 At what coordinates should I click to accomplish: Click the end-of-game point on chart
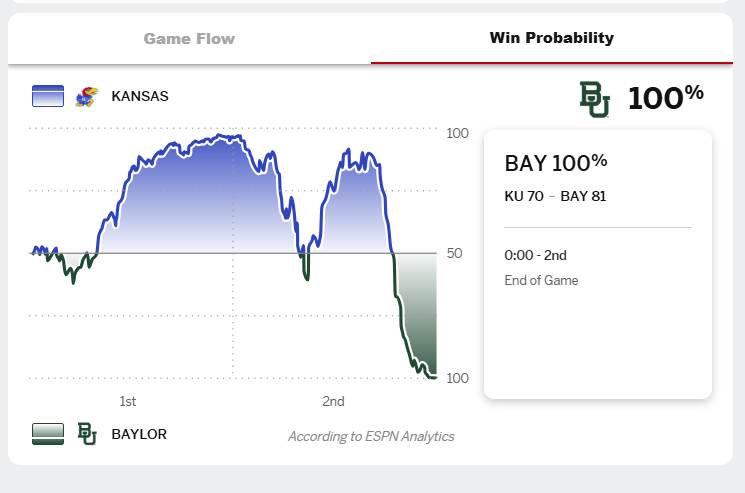point(434,377)
